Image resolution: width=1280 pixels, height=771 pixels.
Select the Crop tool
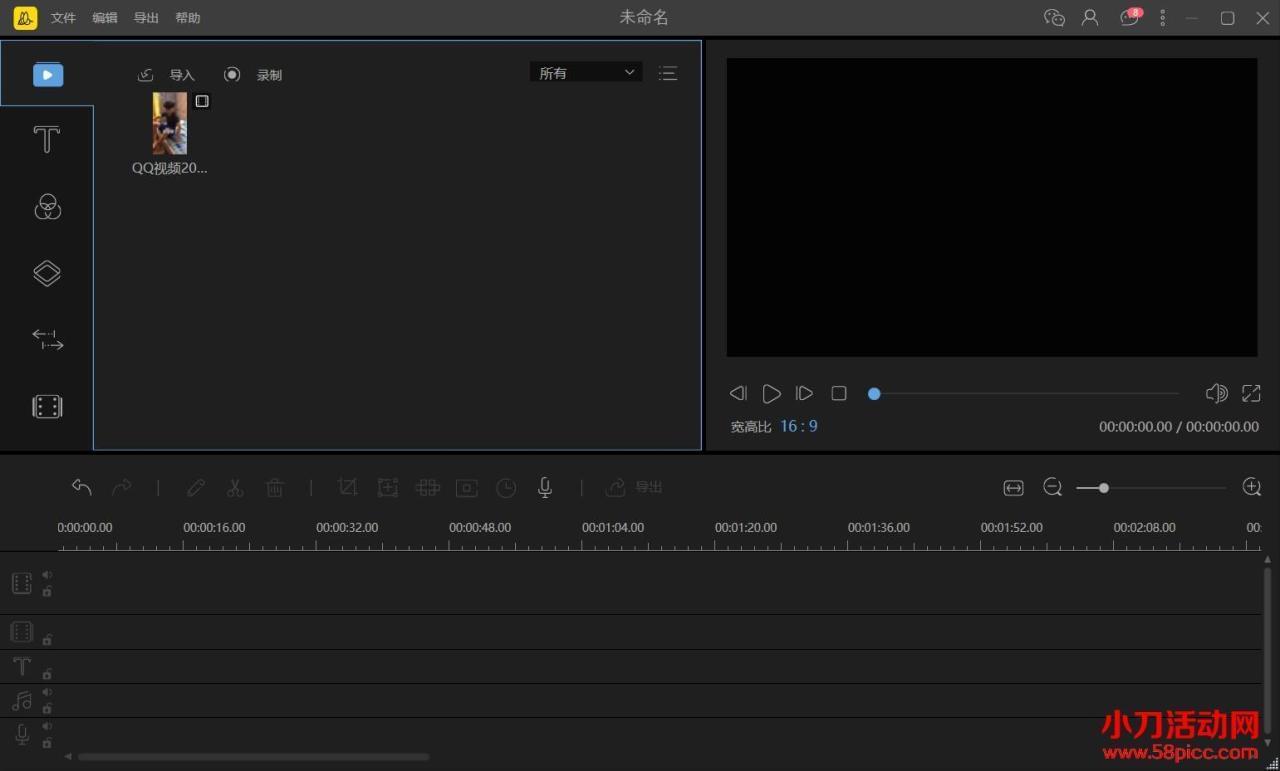point(347,487)
